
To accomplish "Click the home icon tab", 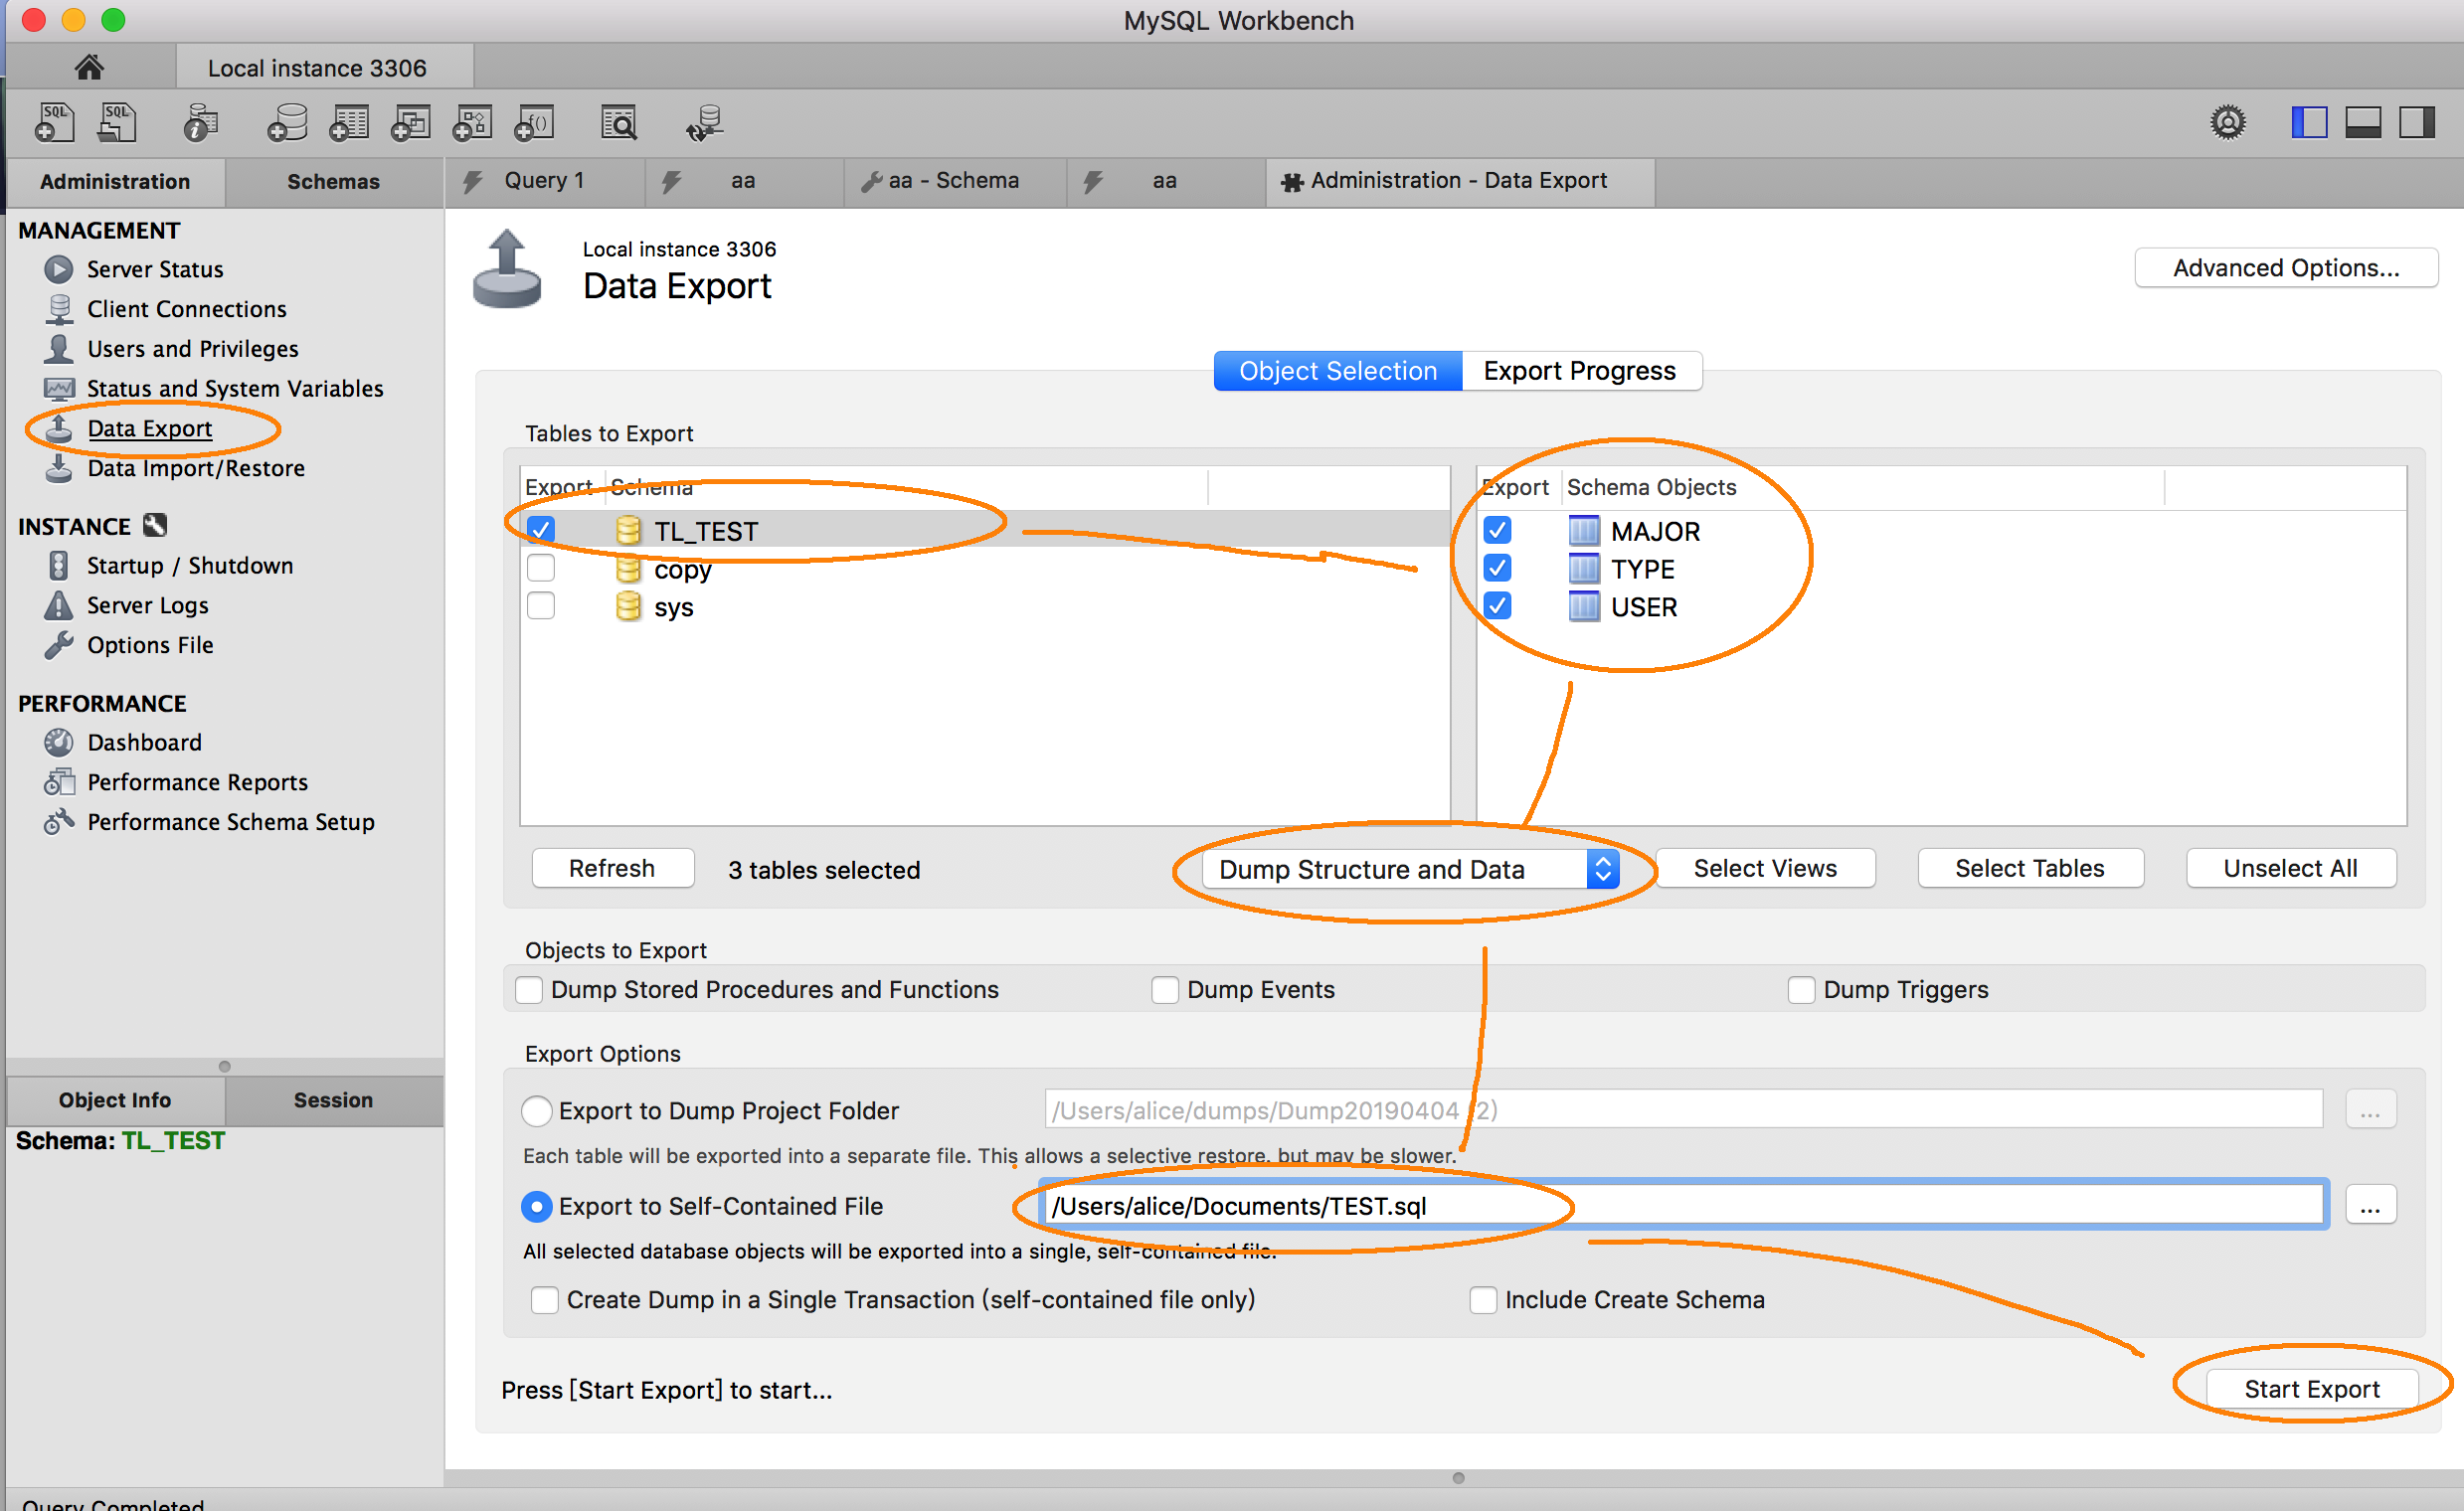I will pyautogui.click(x=89, y=67).
